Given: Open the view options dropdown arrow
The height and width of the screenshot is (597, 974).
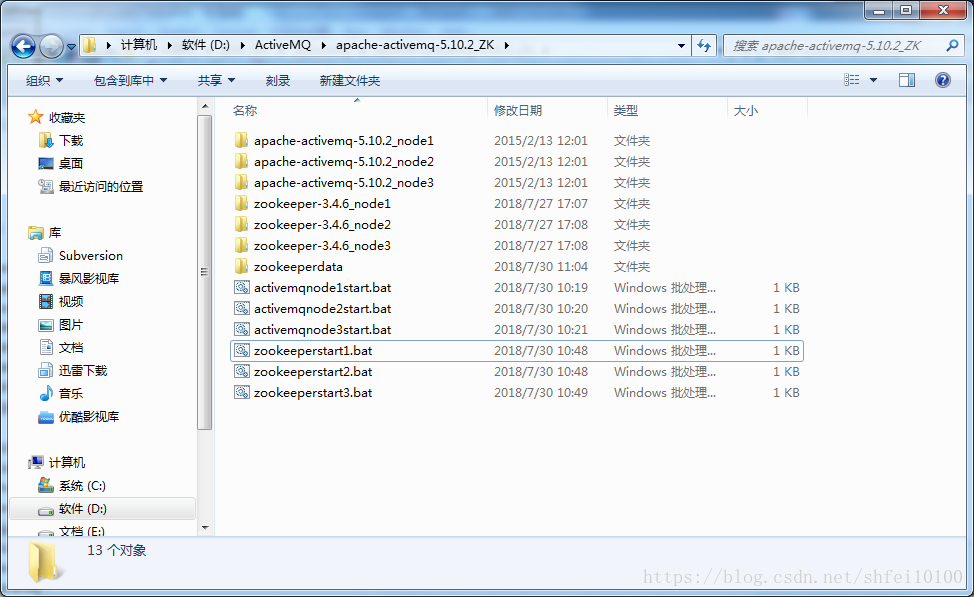Looking at the screenshot, I should pos(873,80).
